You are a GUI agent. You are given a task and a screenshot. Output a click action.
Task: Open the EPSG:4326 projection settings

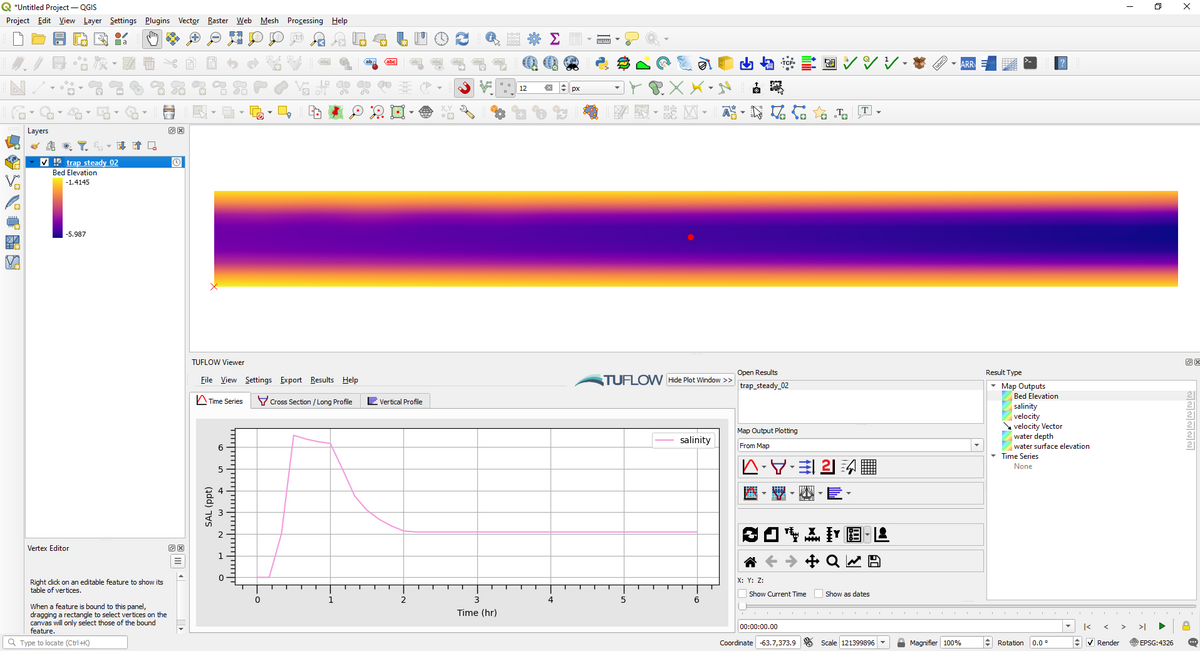(x=1157, y=641)
